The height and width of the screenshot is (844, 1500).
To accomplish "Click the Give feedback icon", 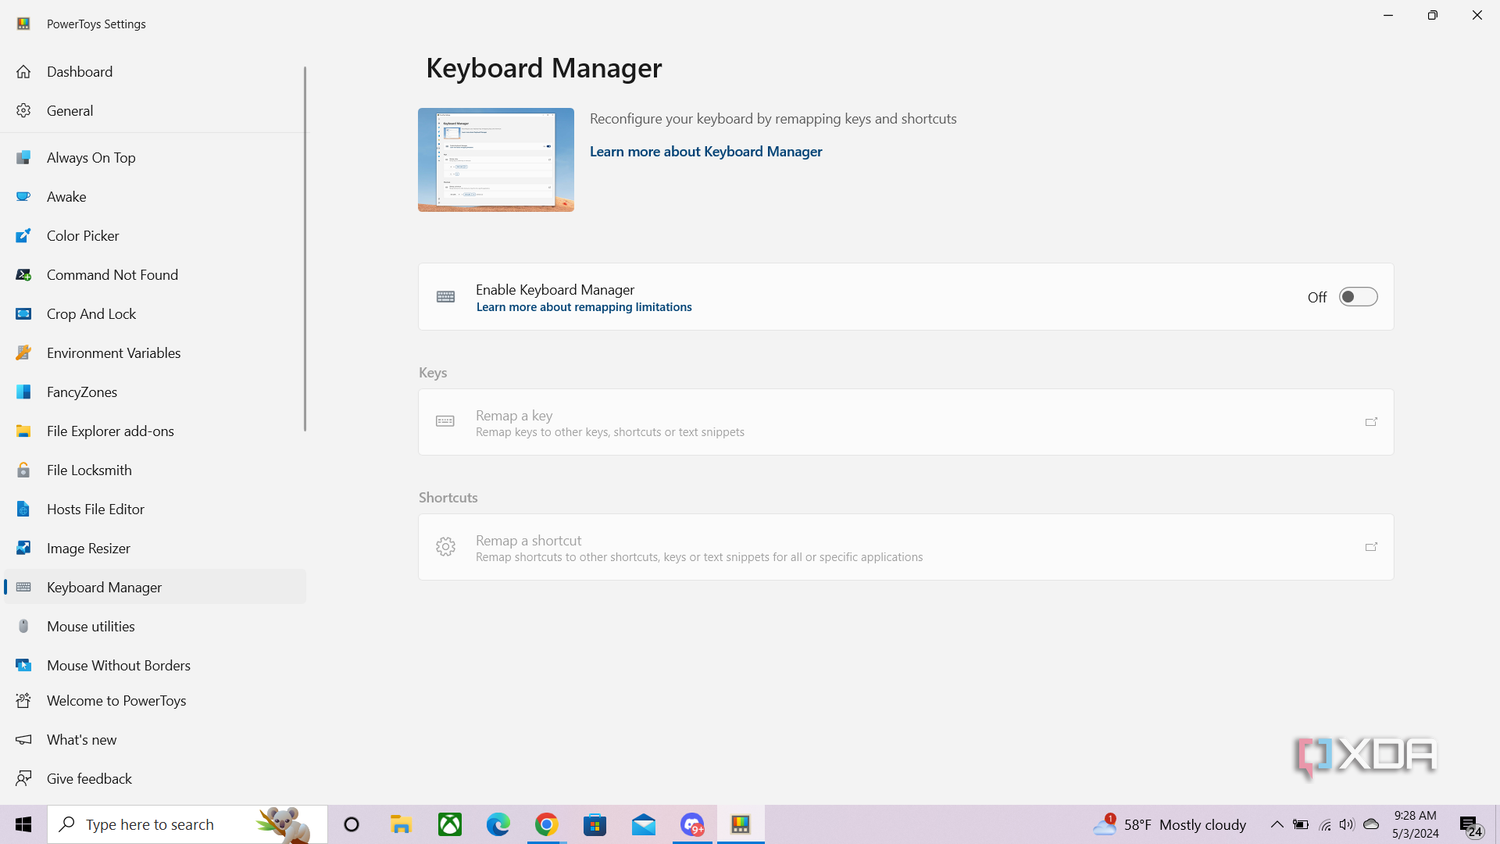I will pyautogui.click(x=24, y=779).
